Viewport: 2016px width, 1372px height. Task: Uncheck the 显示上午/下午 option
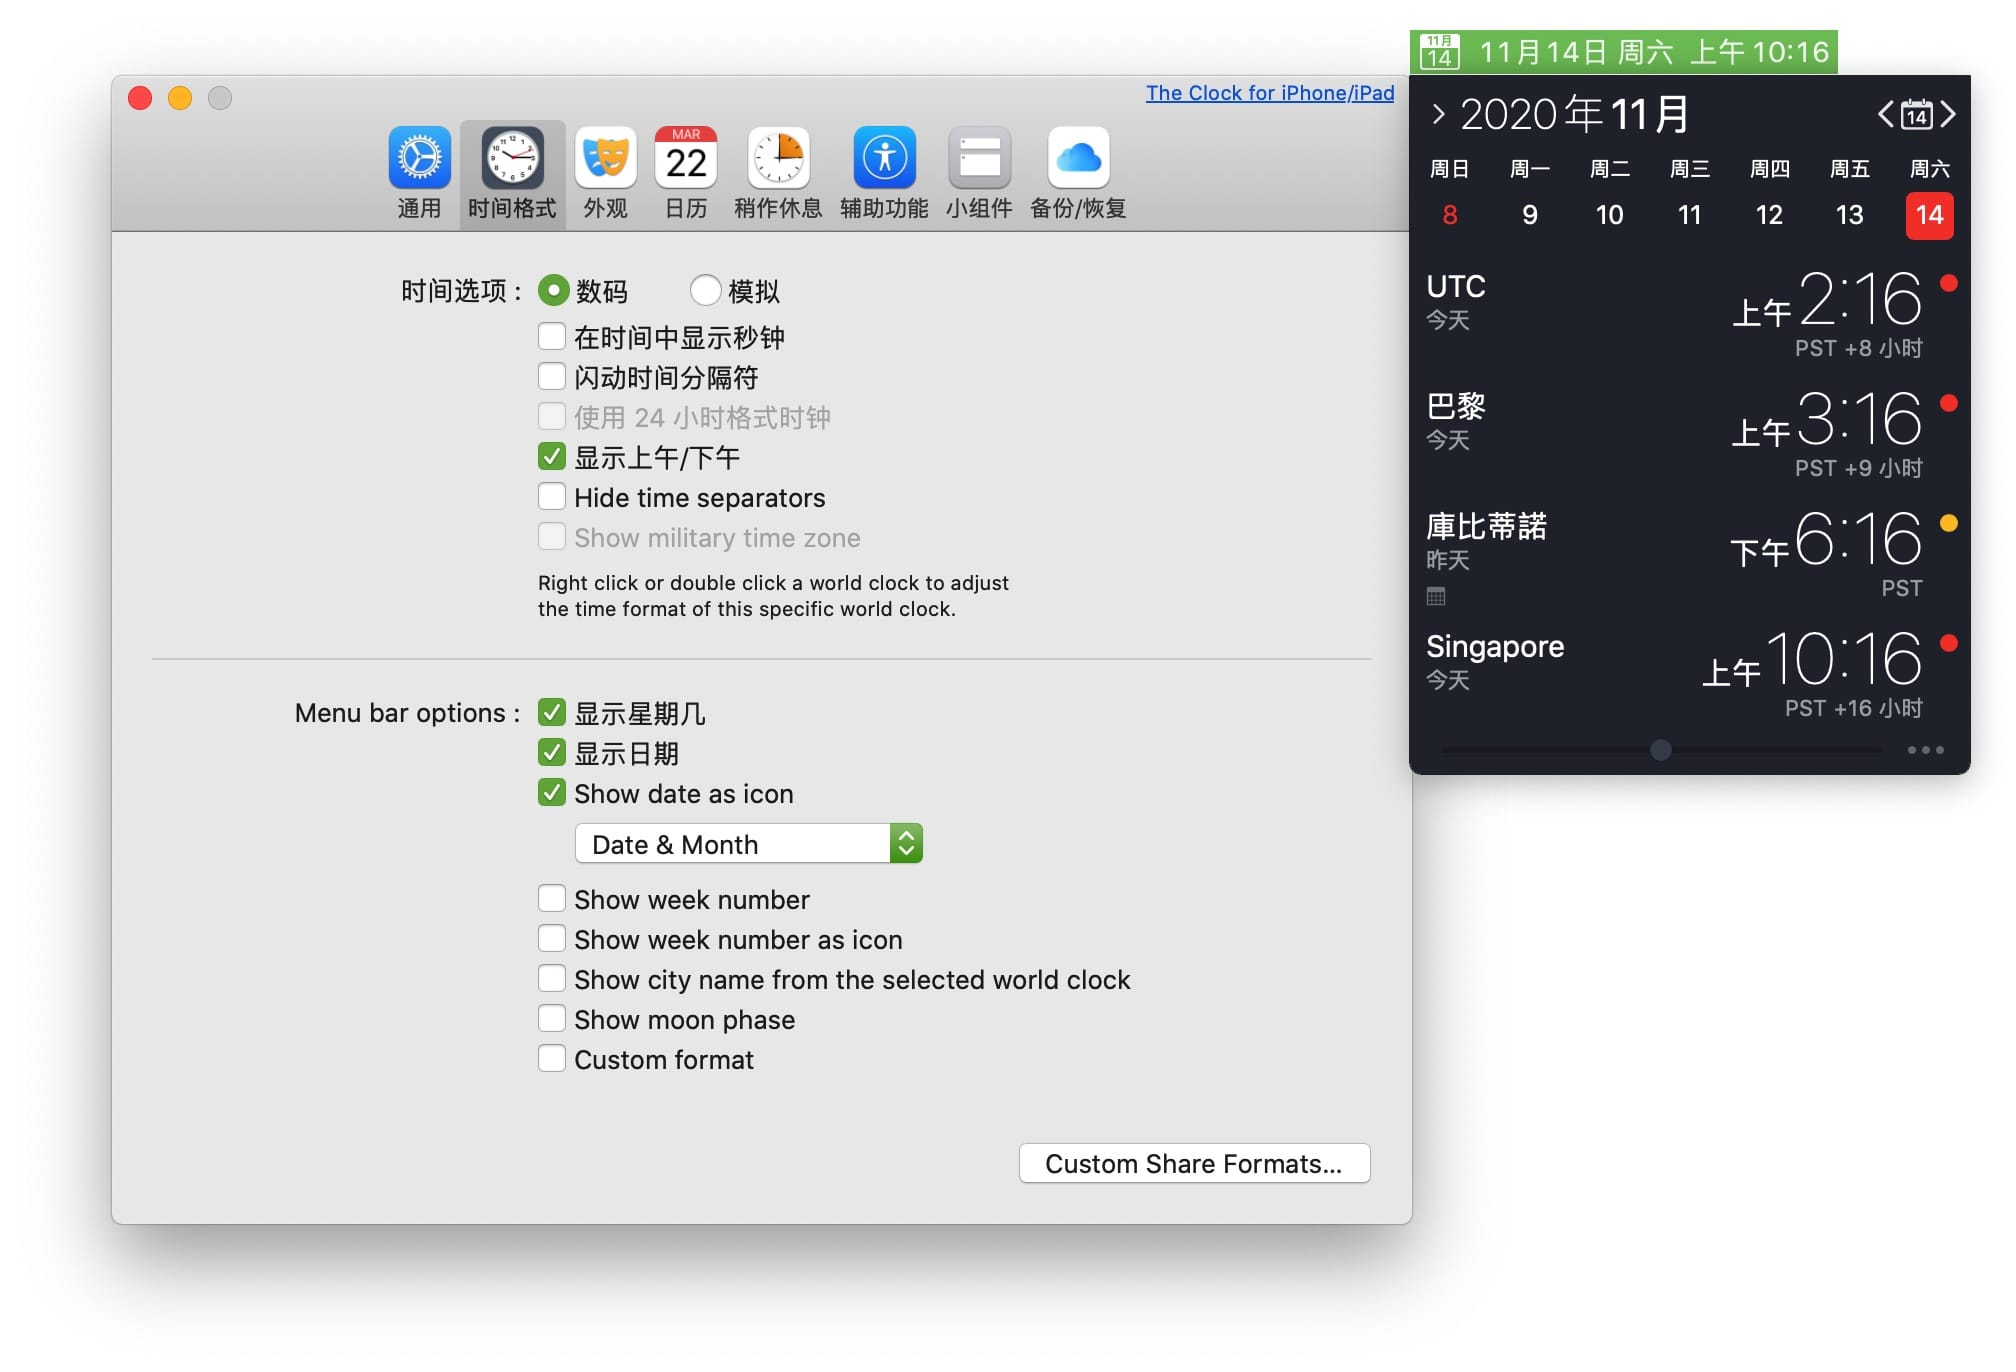pos(552,457)
